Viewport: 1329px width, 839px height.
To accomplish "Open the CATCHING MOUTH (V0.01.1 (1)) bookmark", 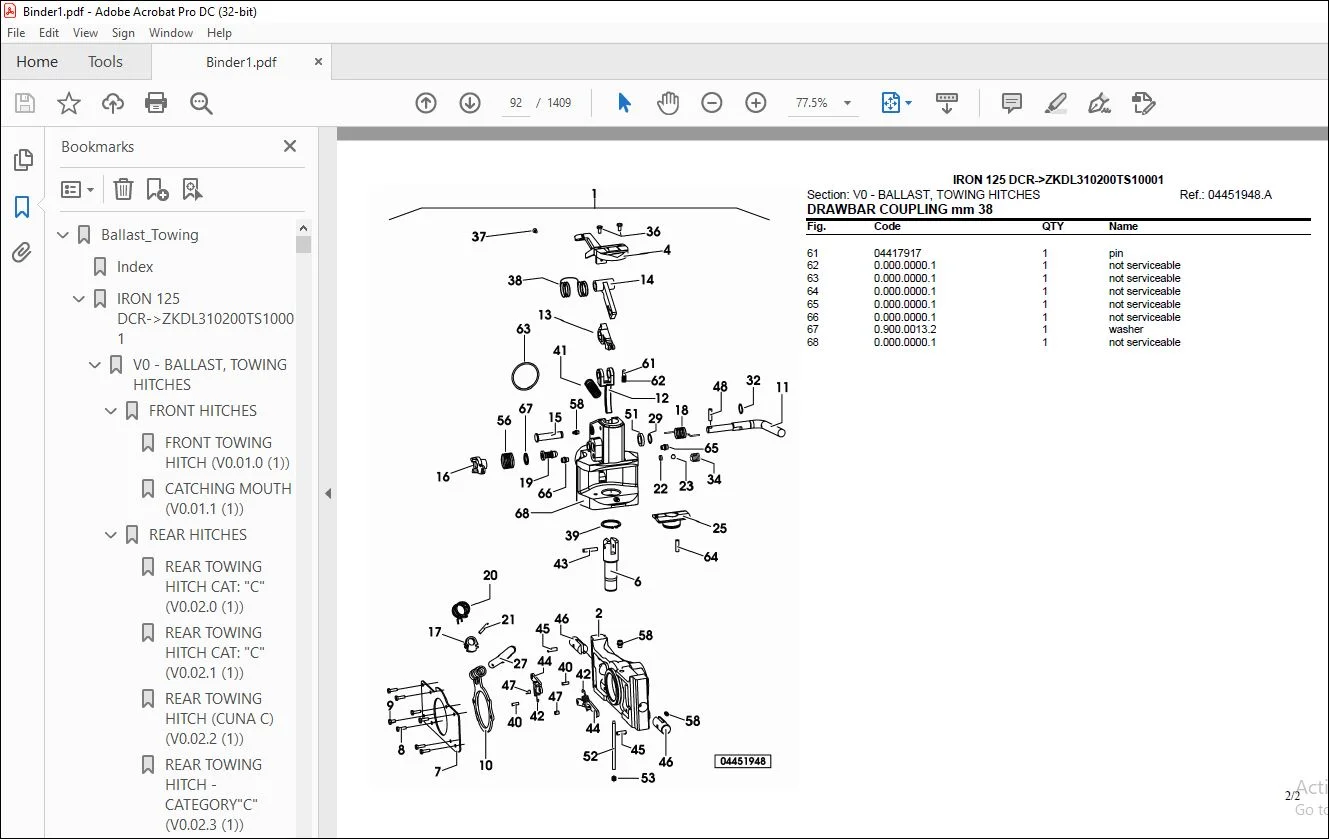I will (x=228, y=498).
